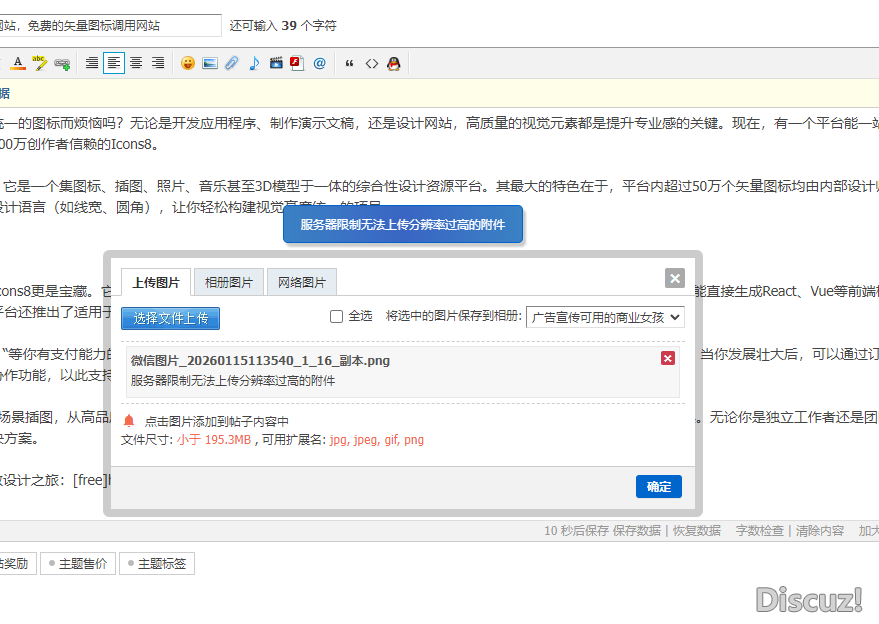
Task: Insert code with the code icon
Action: click(372, 62)
